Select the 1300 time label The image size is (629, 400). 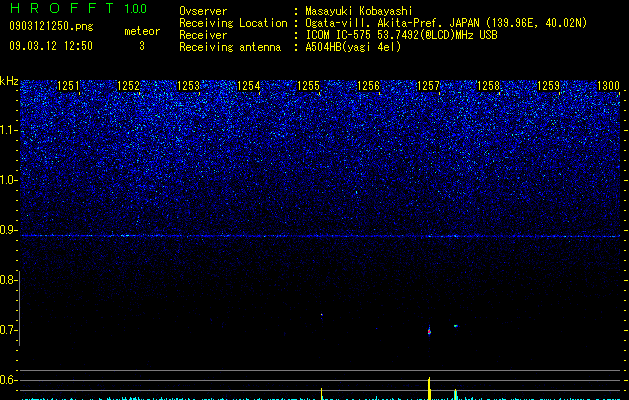tap(609, 86)
